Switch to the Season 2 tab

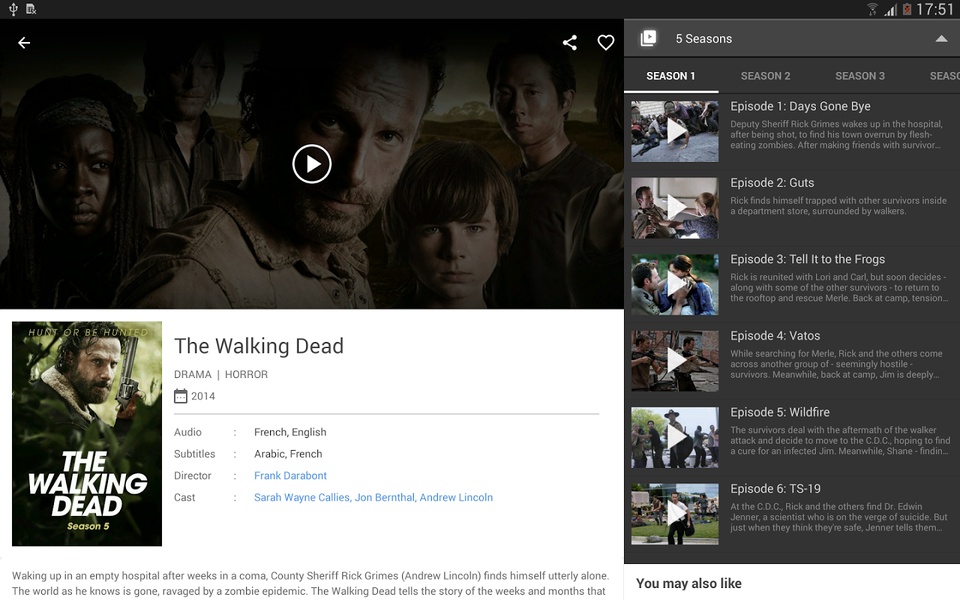(765, 76)
